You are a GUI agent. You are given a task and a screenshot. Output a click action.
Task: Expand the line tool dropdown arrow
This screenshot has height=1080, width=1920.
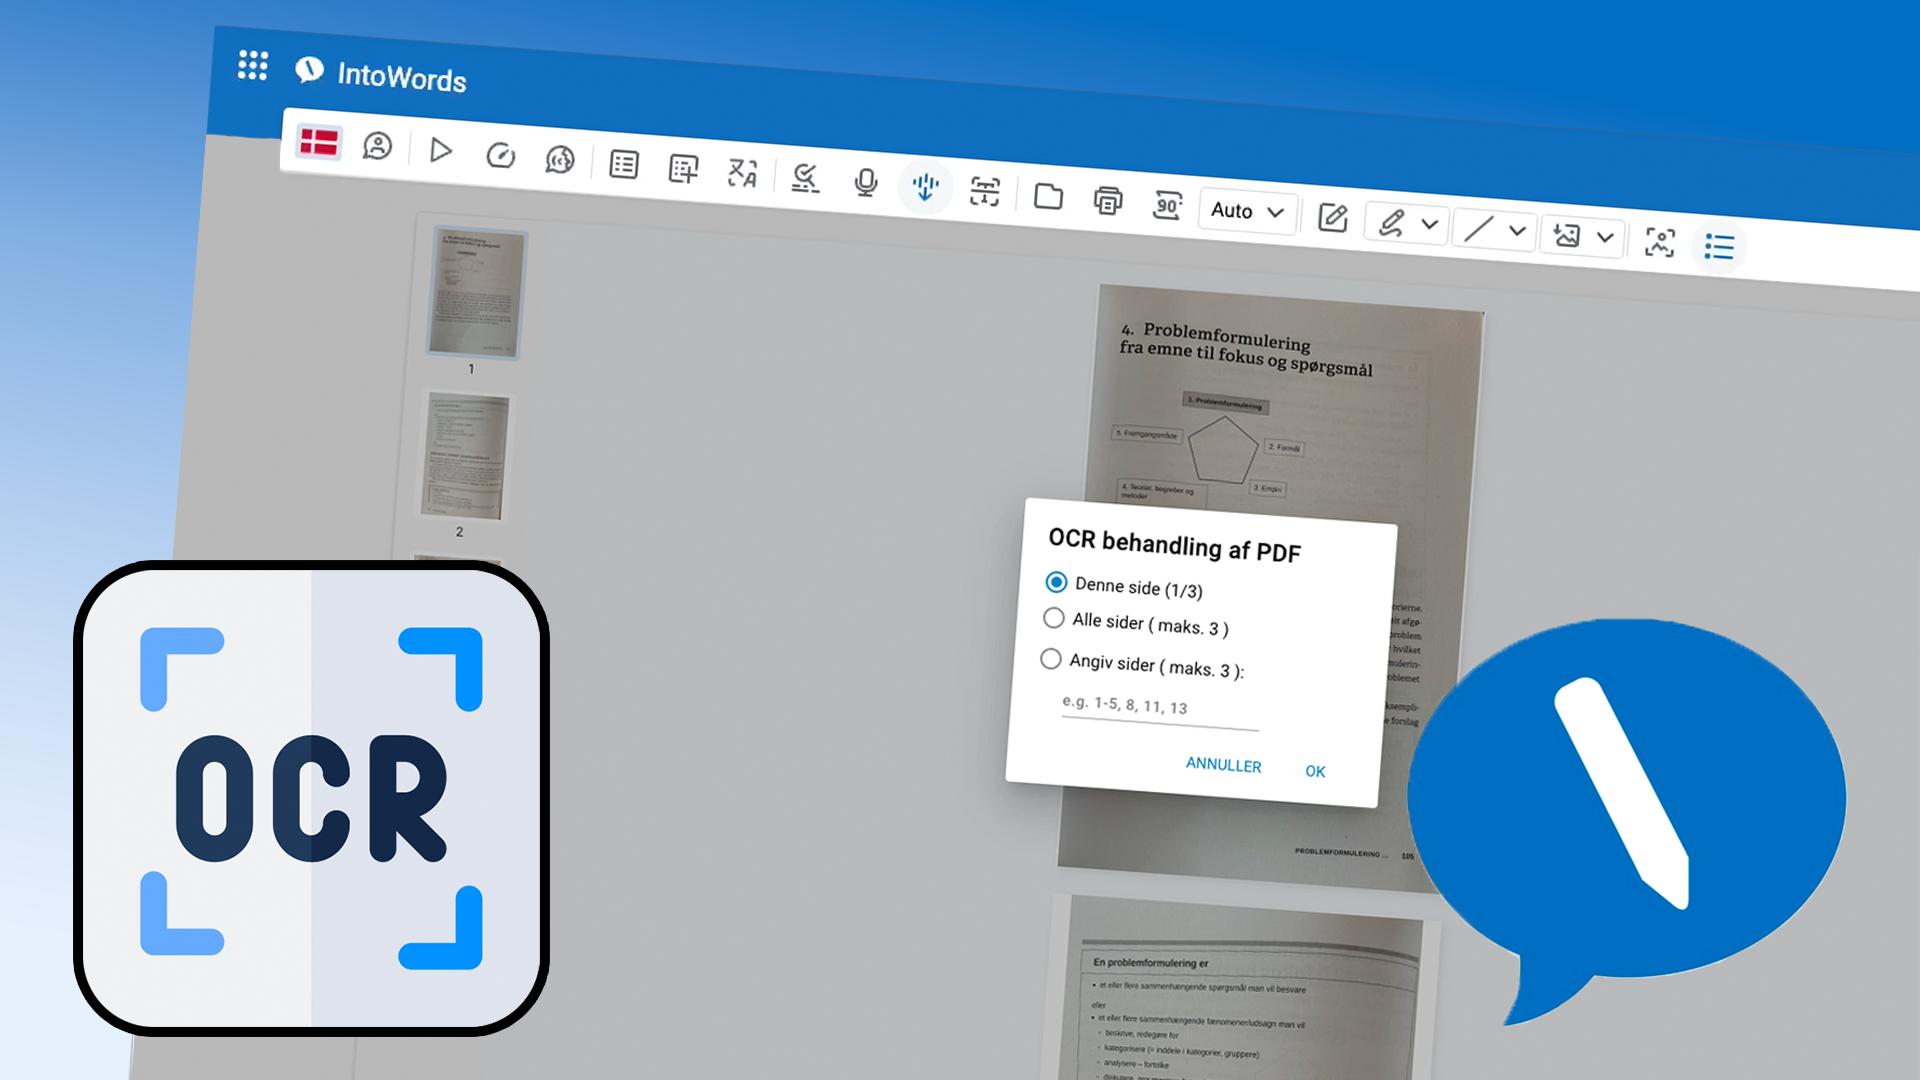[1517, 231]
